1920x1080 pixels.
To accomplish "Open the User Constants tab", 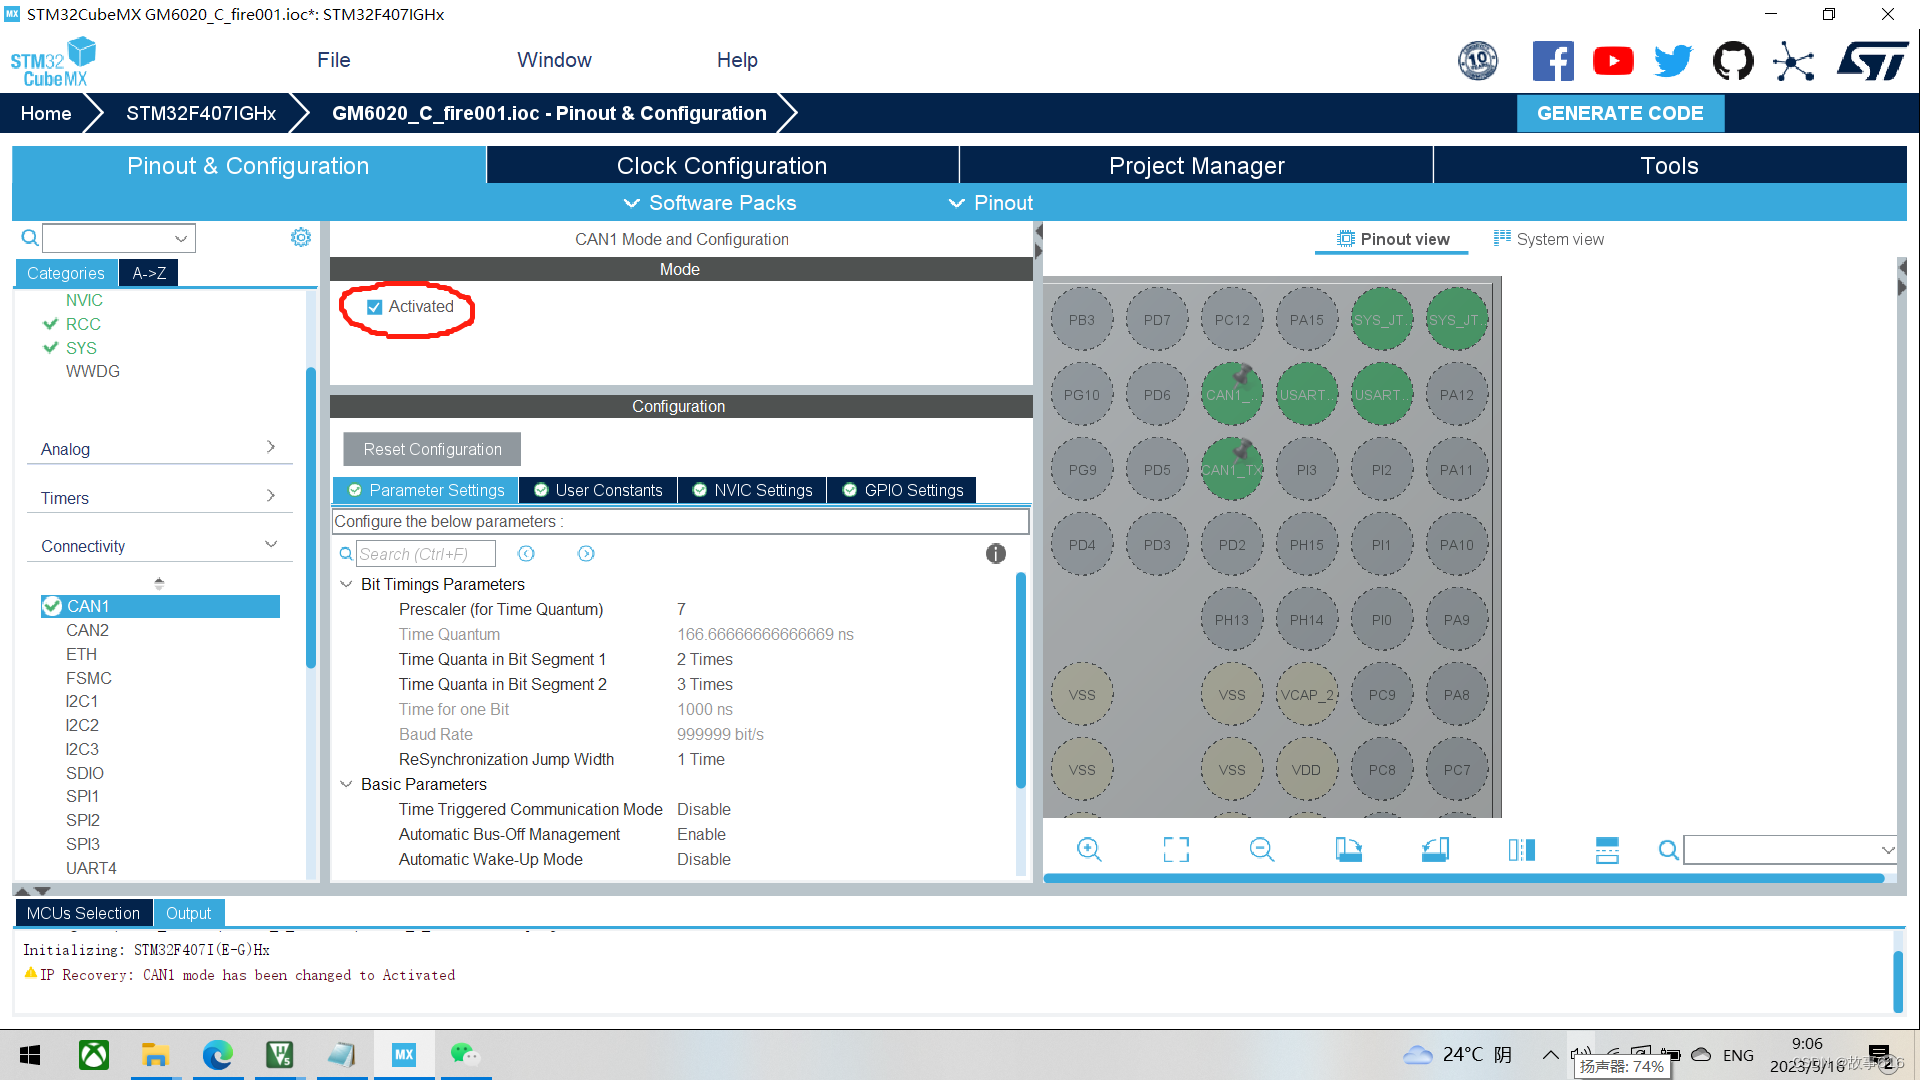I will (598, 490).
